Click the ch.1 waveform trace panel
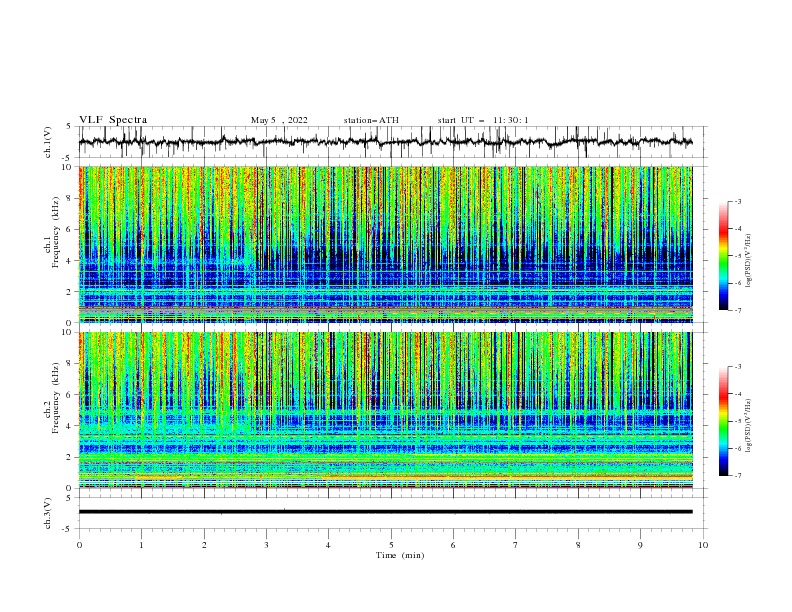Image resolution: width=792 pixels, height=612 pixels. [392, 142]
